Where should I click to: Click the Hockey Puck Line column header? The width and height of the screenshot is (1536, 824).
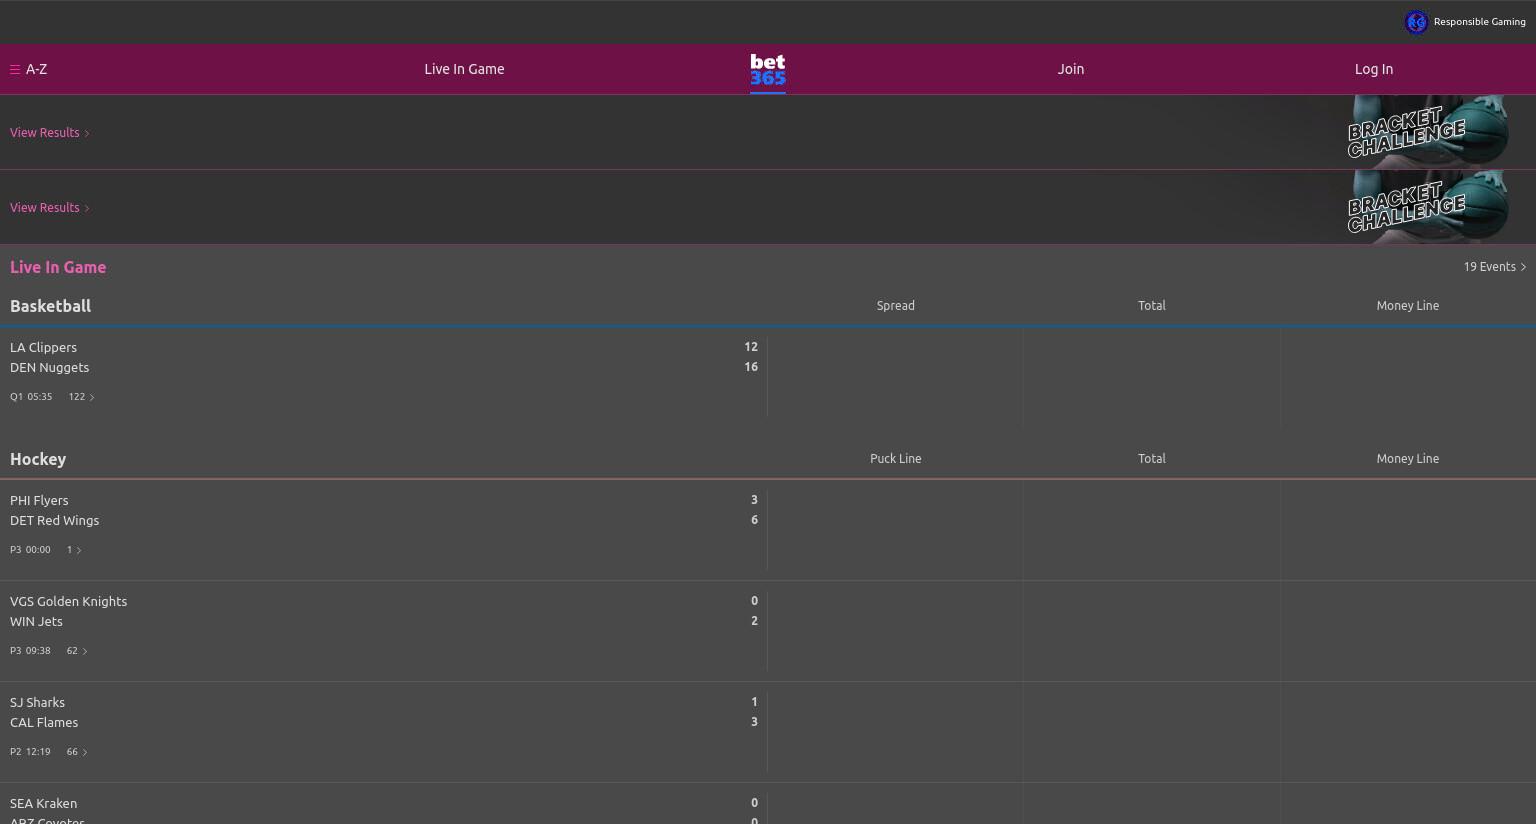coord(896,459)
